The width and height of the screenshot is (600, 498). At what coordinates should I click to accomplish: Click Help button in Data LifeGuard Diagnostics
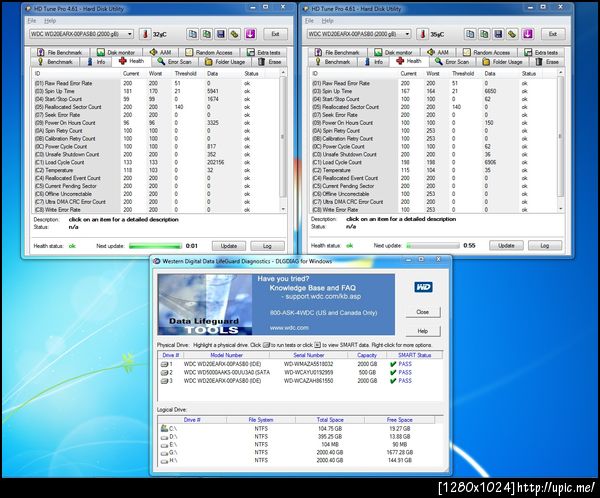point(423,331)
